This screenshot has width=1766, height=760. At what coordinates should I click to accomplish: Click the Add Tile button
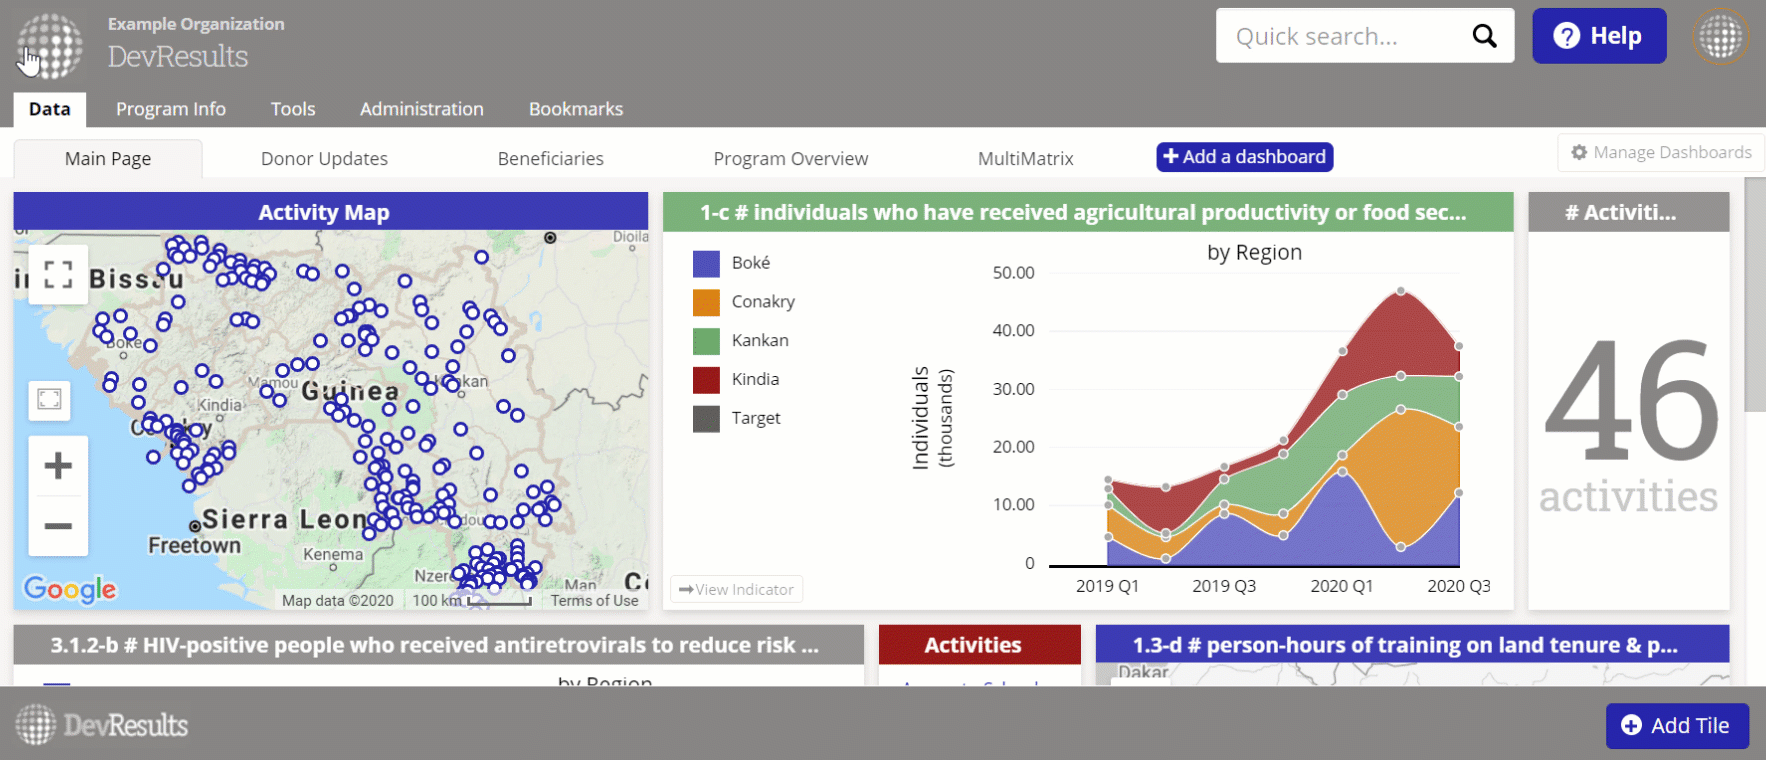[x=1677, y=726]
